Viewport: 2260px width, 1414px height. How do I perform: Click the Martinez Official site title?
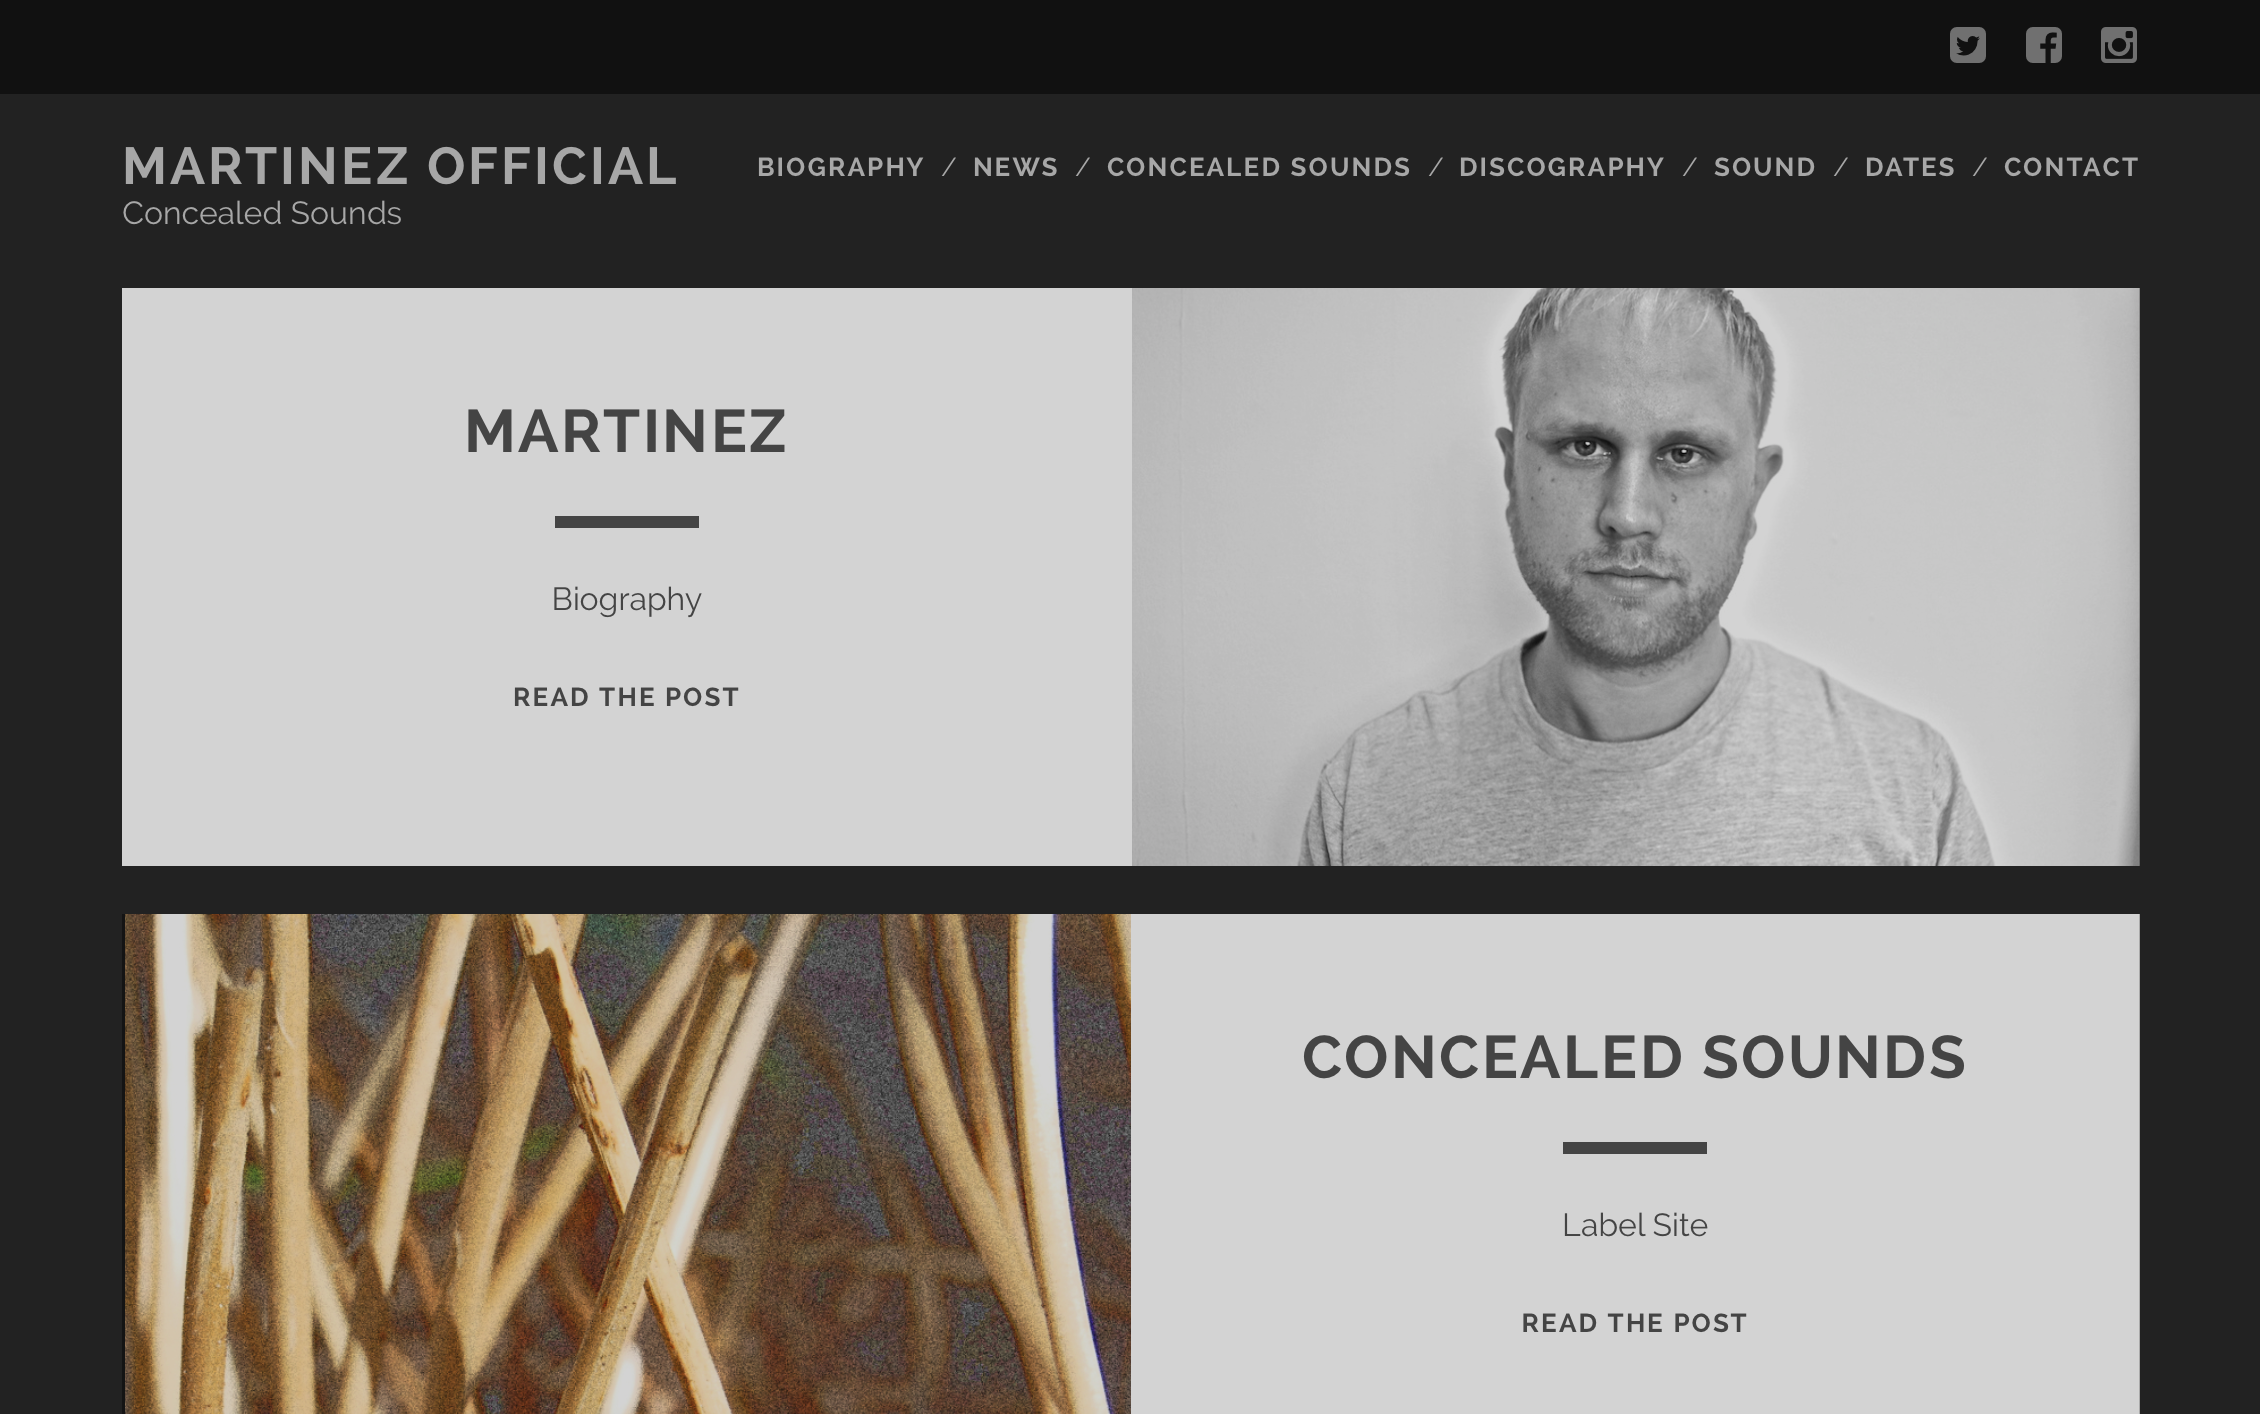coord(400,166)
